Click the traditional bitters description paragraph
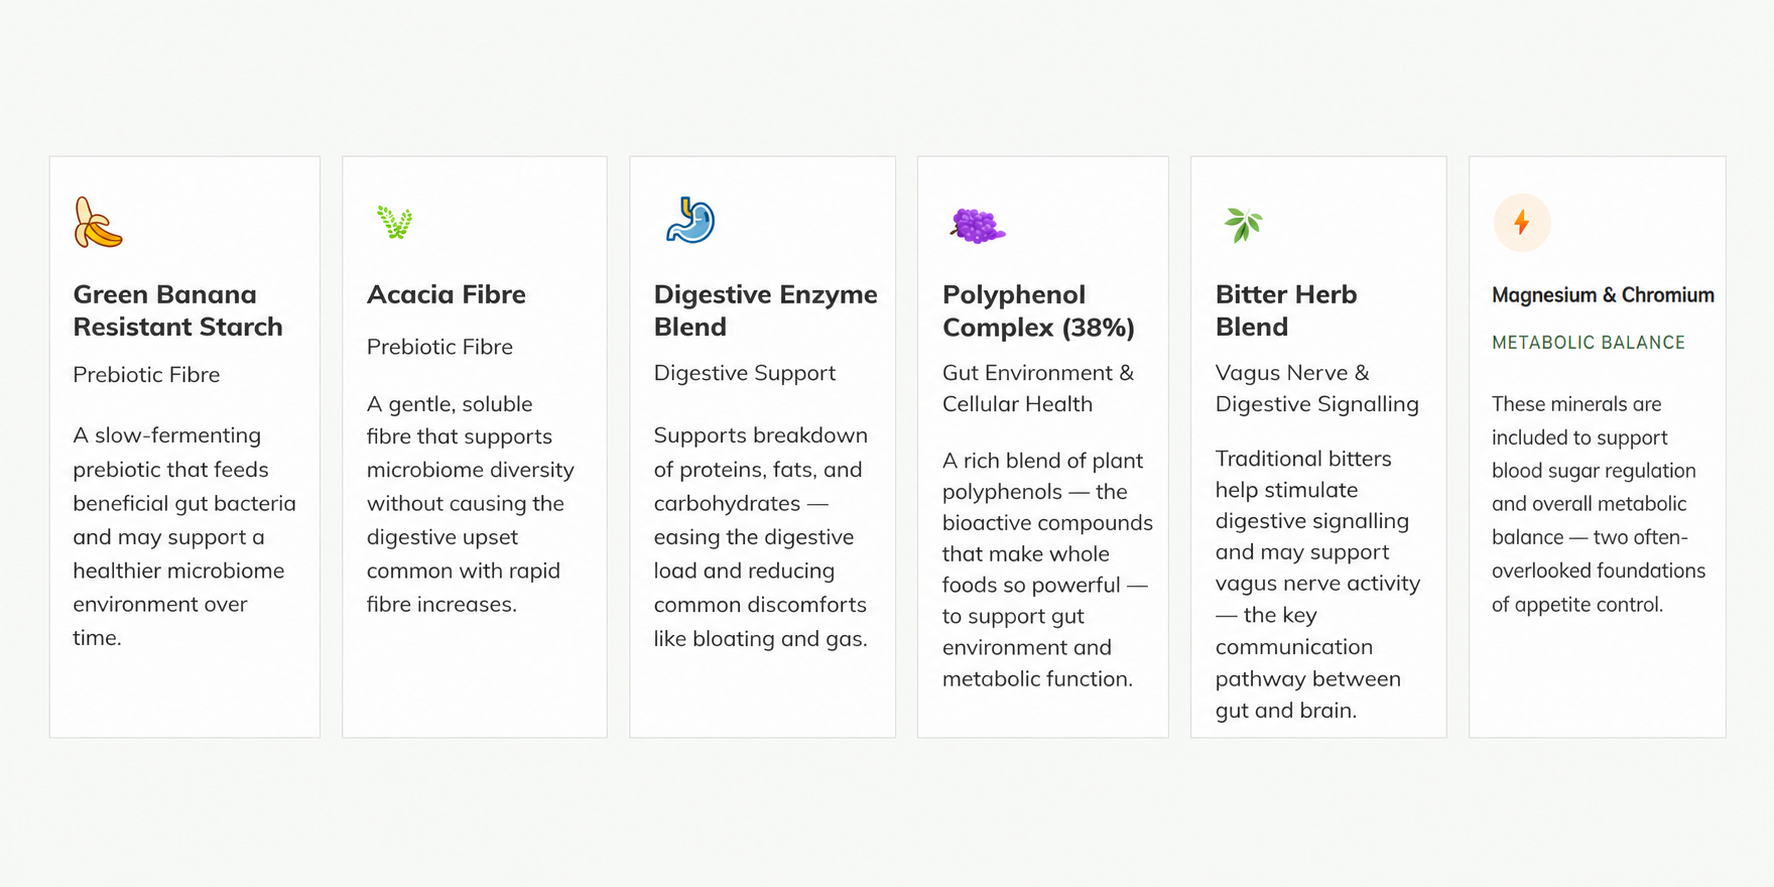The image size is (1774, 887). [x=1317, y=584]
